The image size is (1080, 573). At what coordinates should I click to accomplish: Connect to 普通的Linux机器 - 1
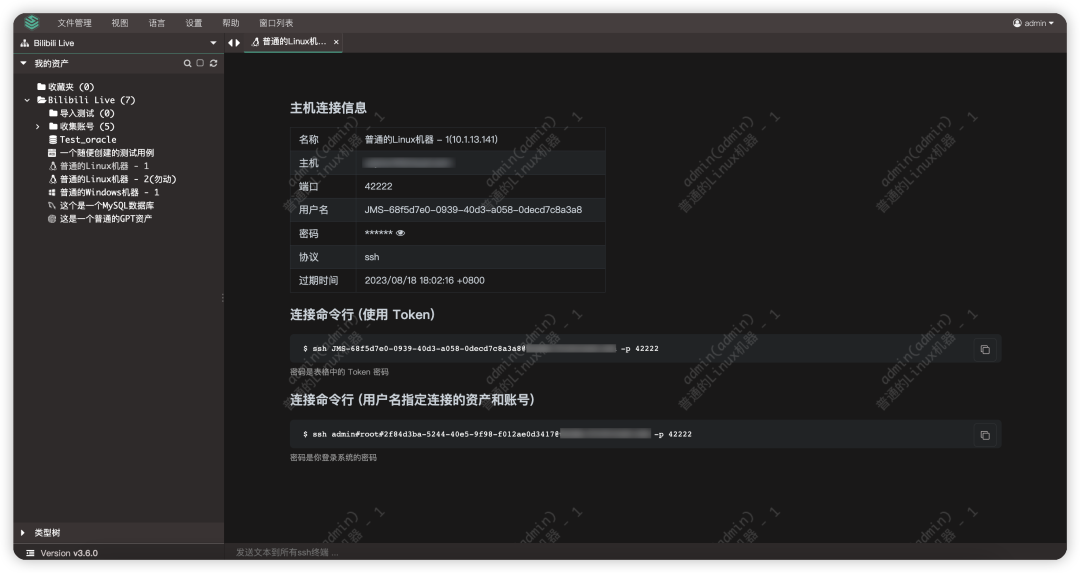click(104, 166)
